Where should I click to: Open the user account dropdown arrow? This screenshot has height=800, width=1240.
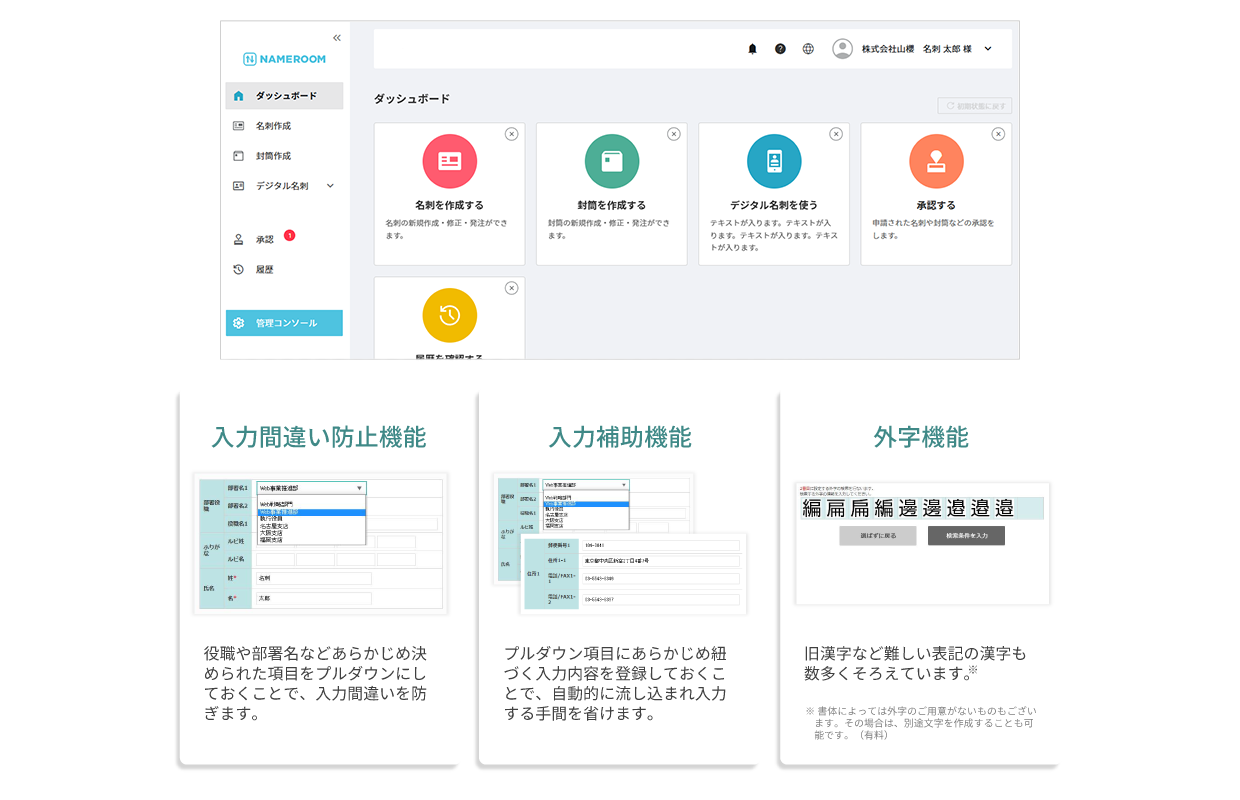(988, 49)
